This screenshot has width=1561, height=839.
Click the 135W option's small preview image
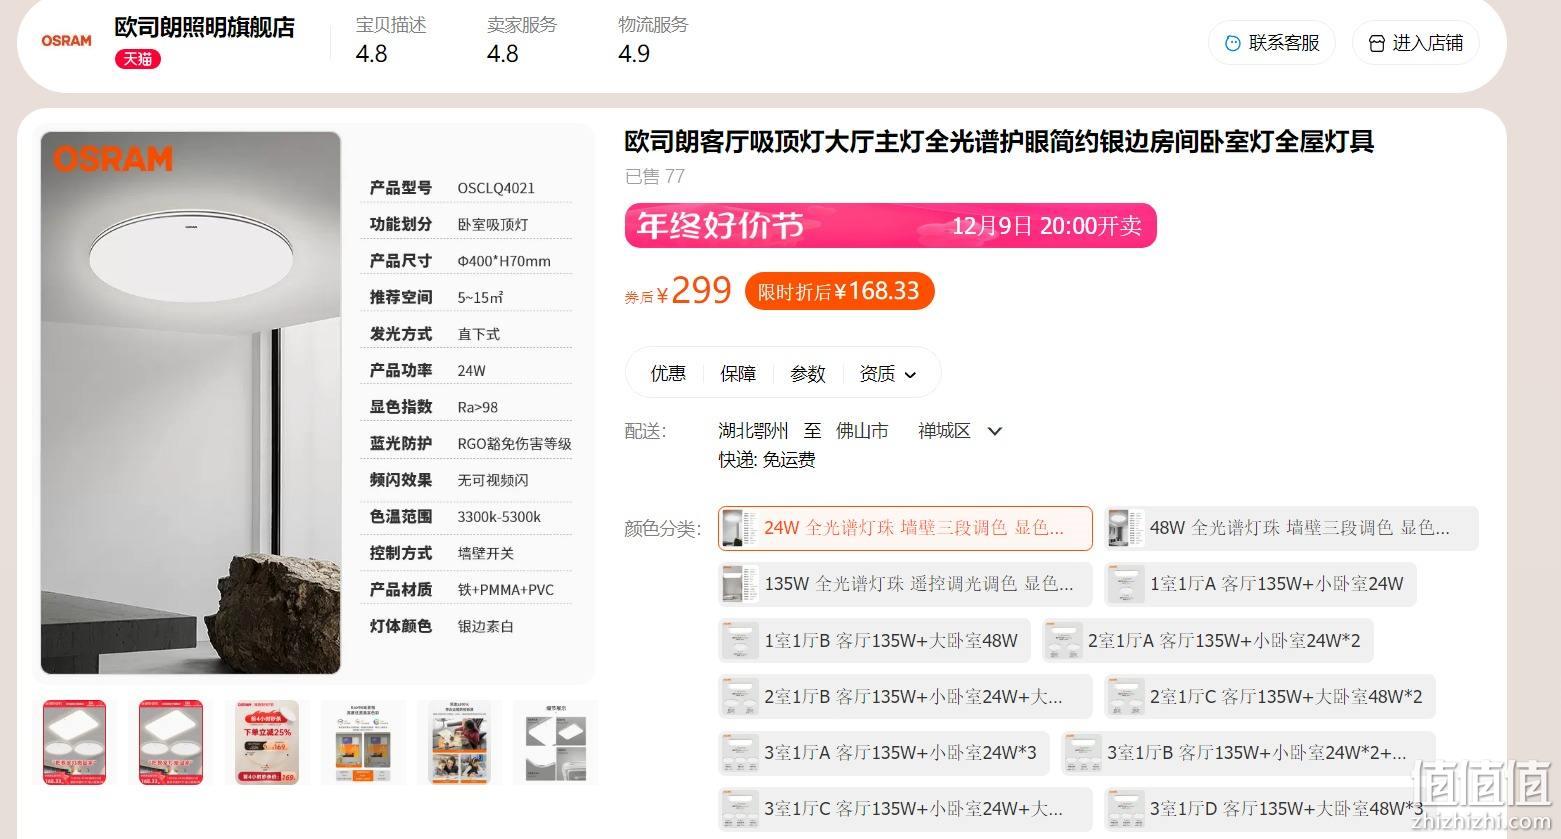tap(740, 584)
